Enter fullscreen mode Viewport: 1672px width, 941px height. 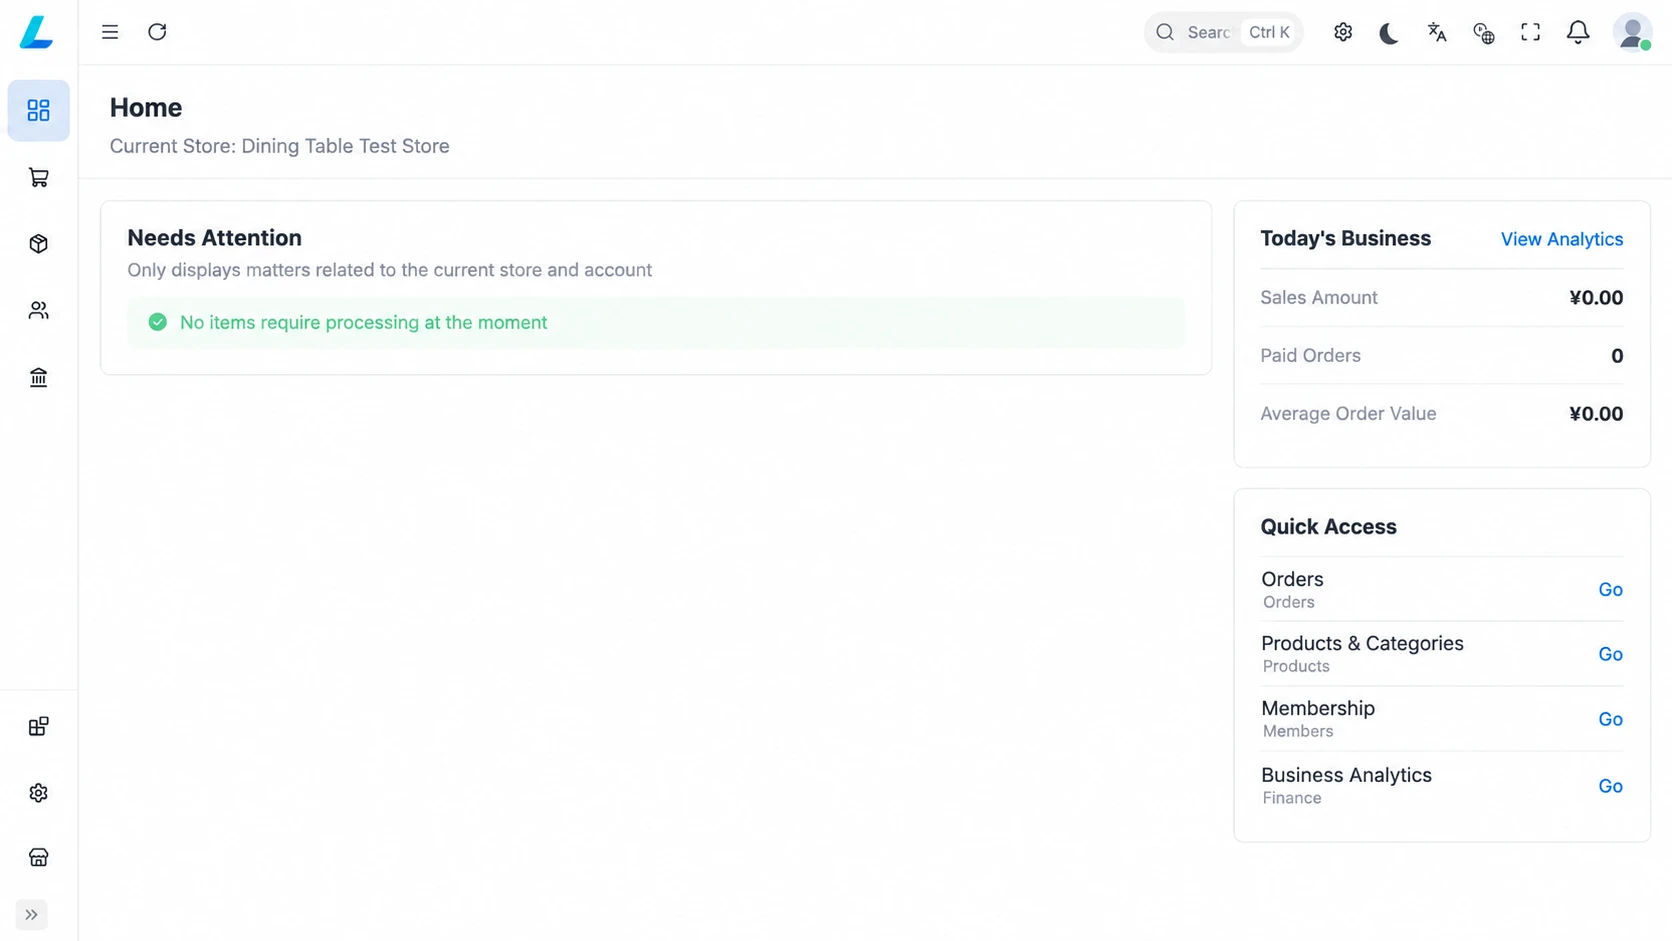(x=1530, y=32)
